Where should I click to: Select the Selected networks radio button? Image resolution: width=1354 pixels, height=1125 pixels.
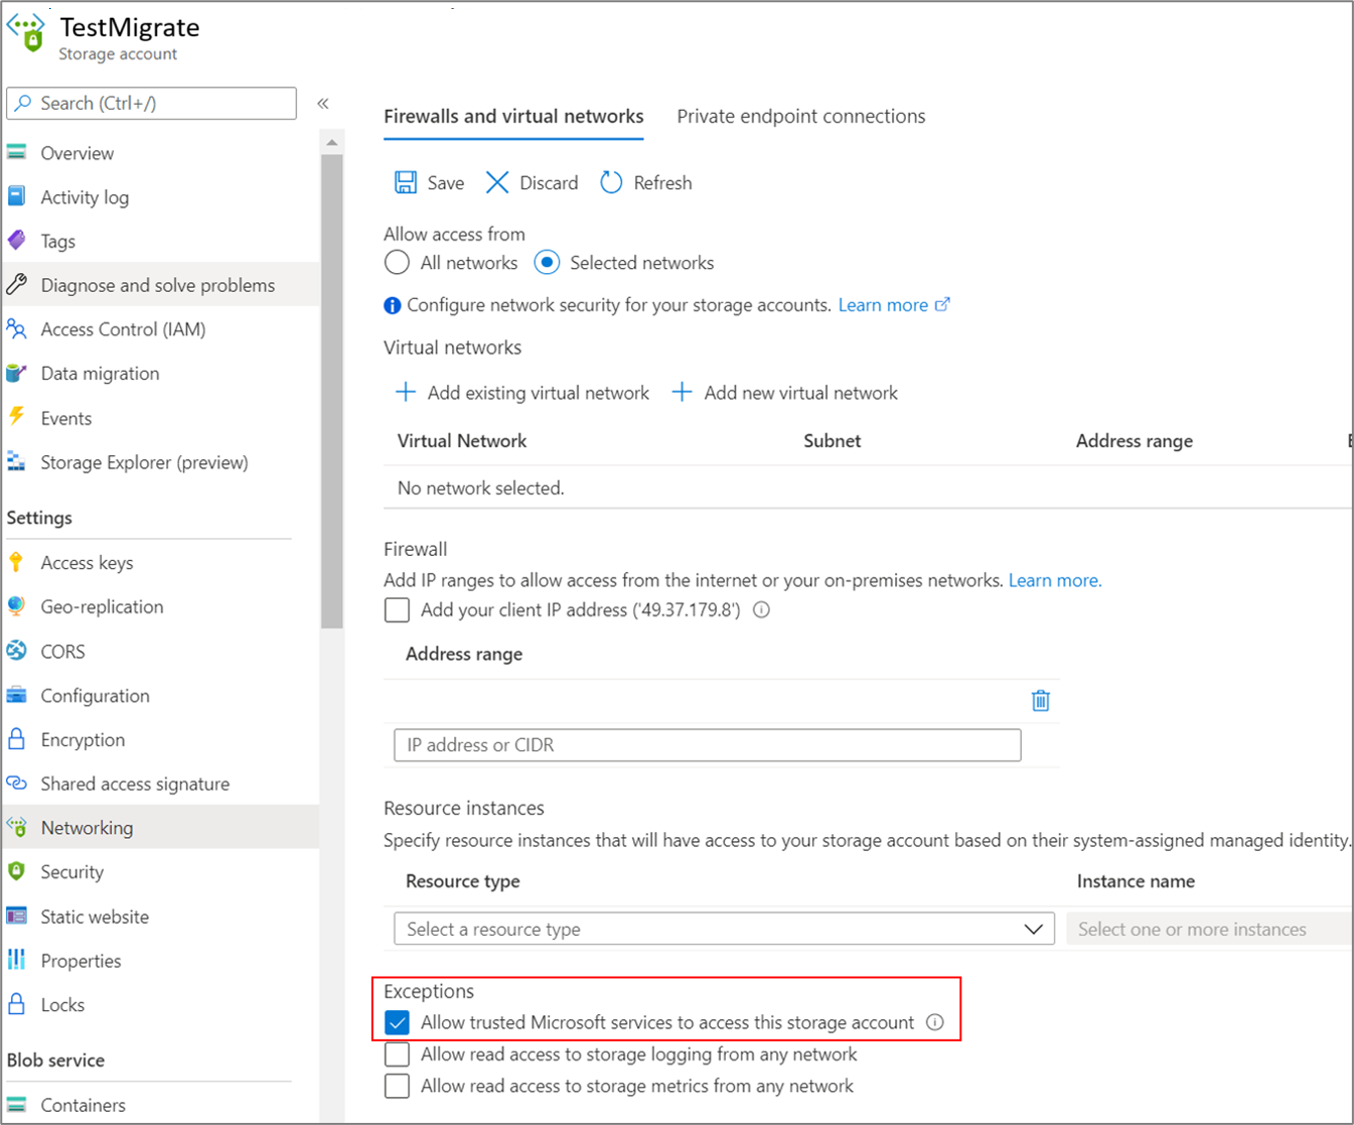(x=546, y=263)
